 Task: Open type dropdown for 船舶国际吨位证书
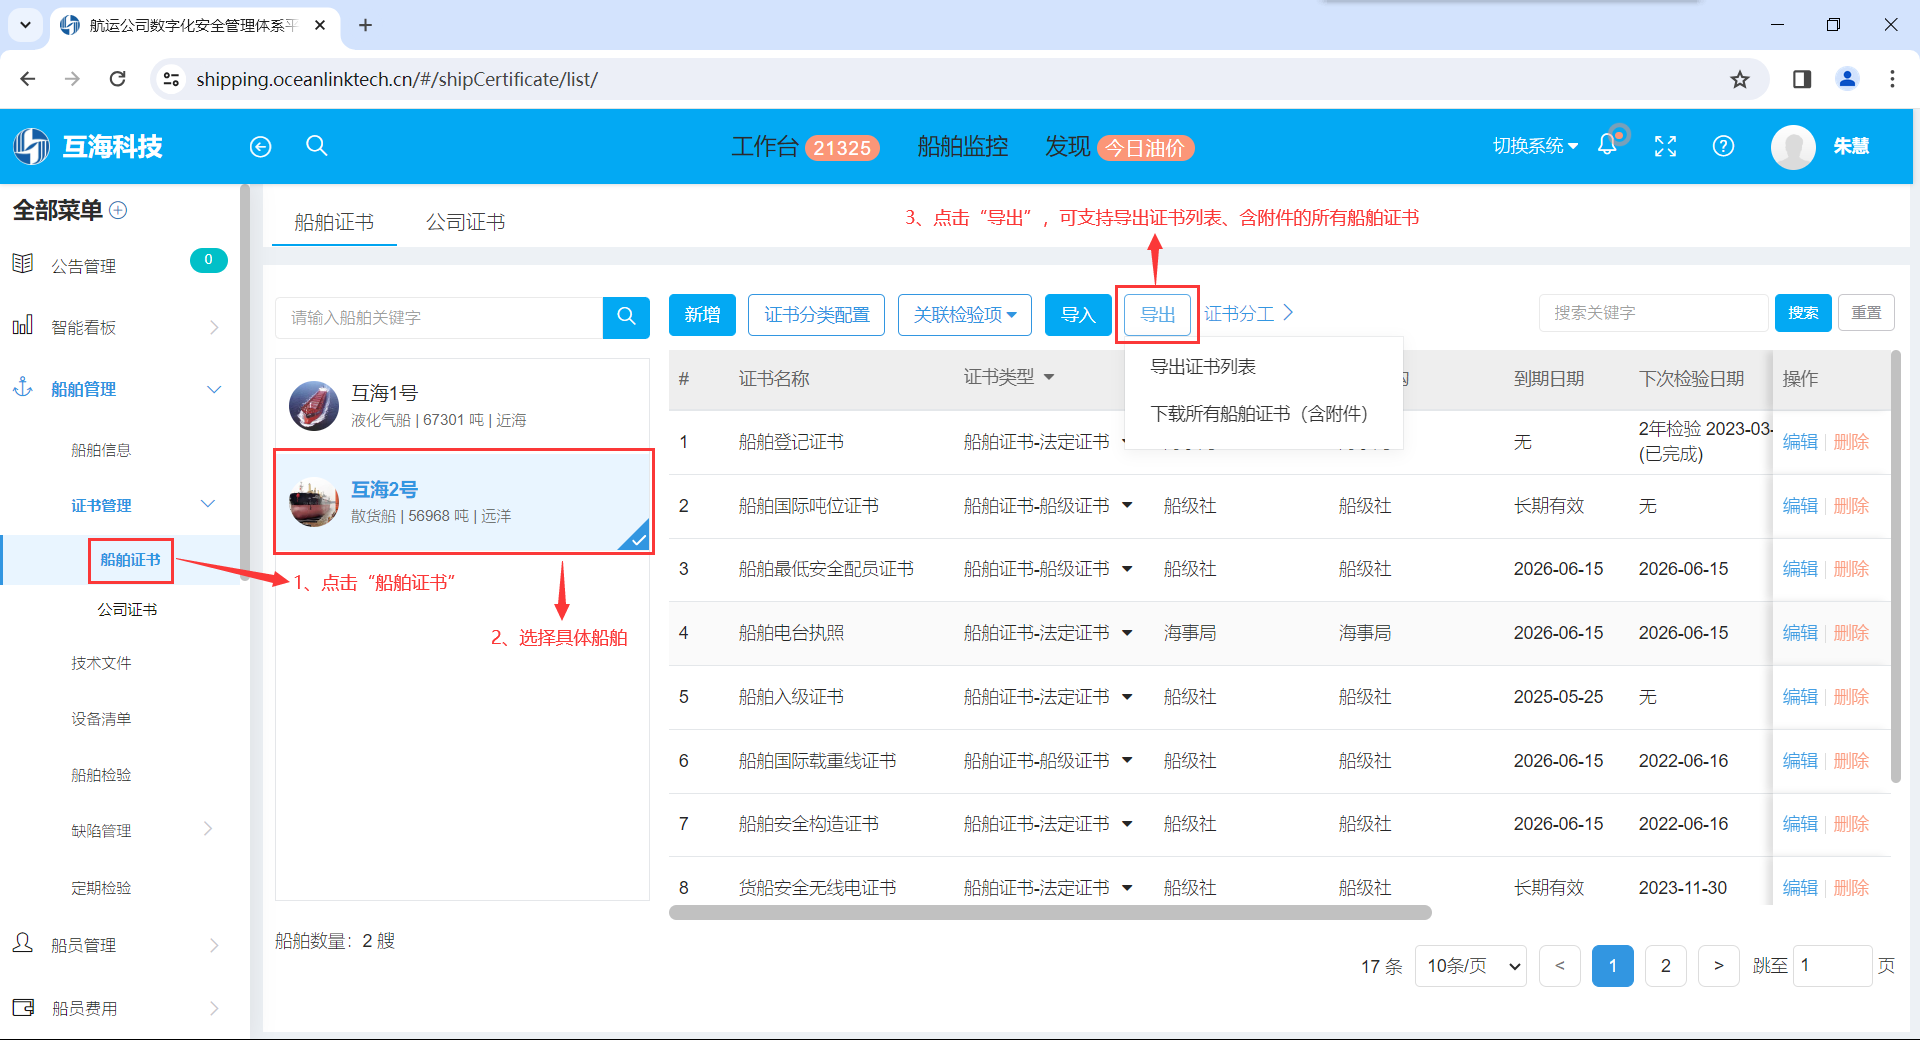(x=1127, y=506)
